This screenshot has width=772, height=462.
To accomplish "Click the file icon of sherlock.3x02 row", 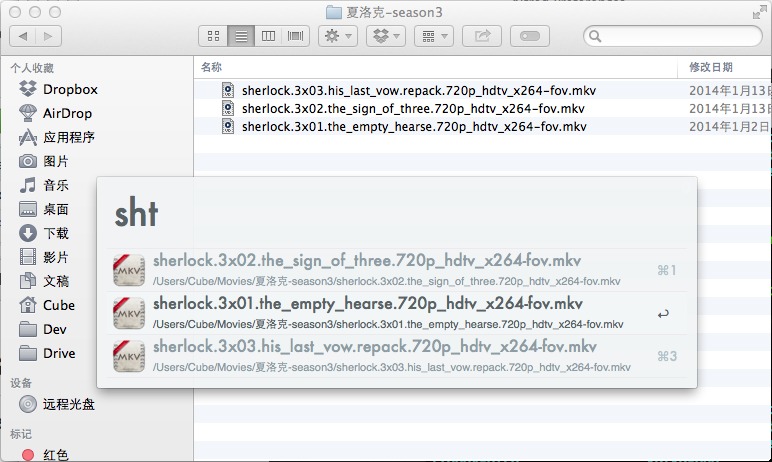I will (x=227, y=108).
